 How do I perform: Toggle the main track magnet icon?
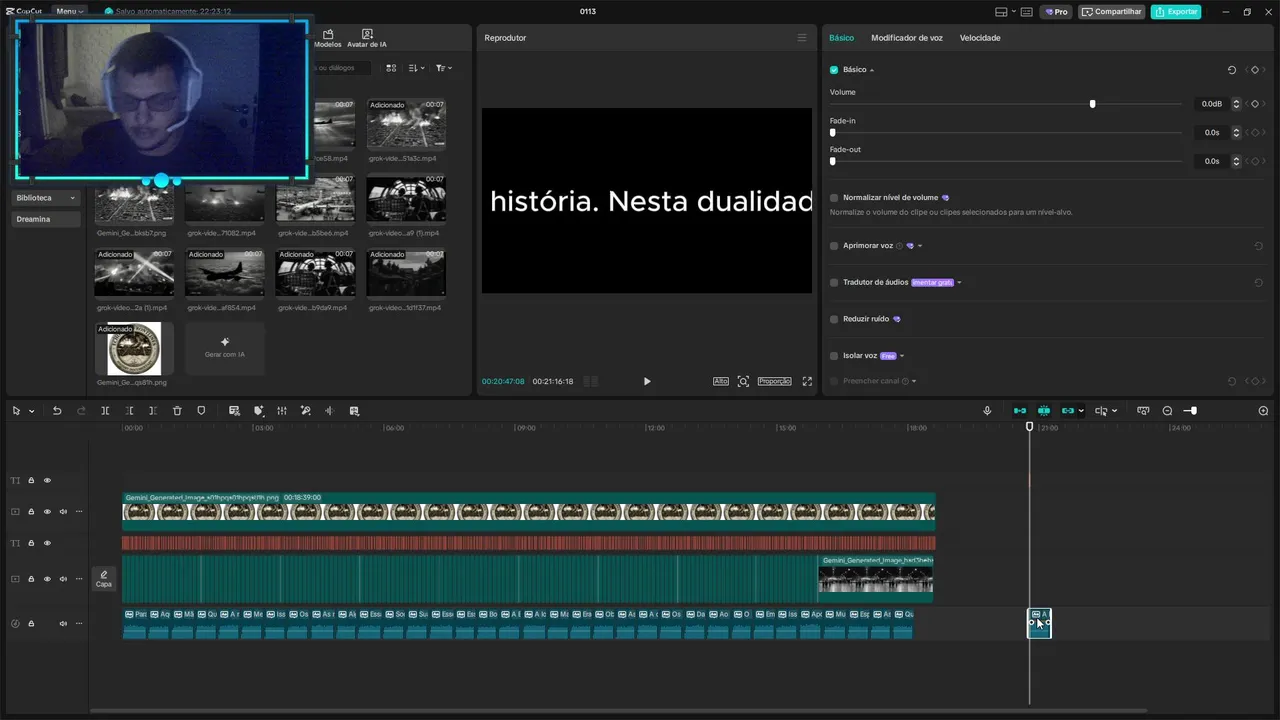pyautogui.click(x=1020, y=411)
